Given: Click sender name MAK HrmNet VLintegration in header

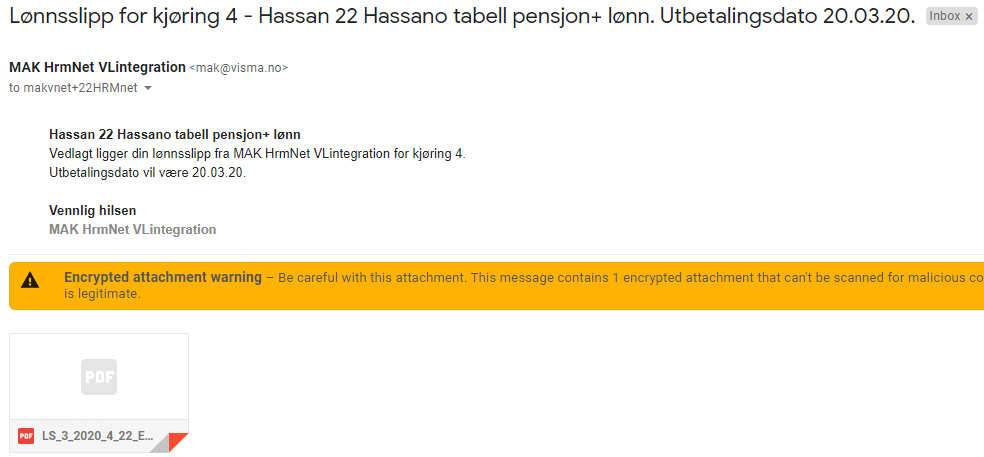Looking at the screenshot, I should (97, 67).
